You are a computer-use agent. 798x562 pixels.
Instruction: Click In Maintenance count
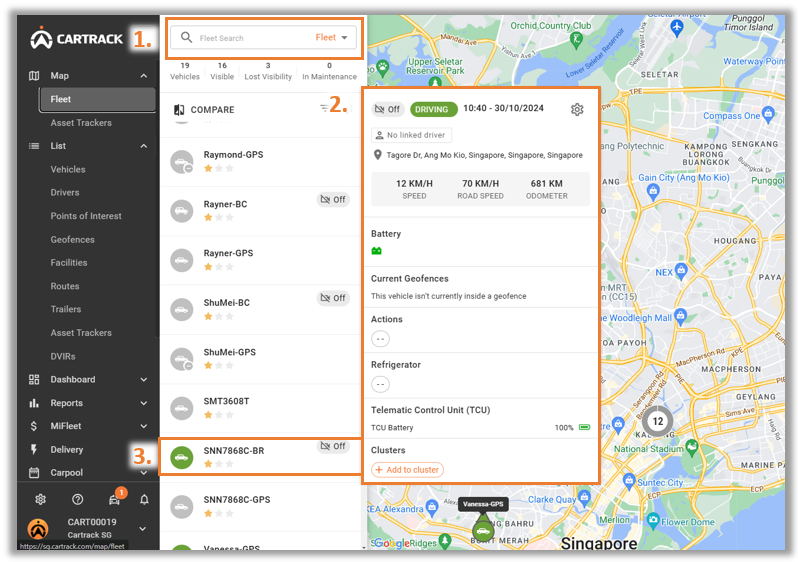pos(329,71)
